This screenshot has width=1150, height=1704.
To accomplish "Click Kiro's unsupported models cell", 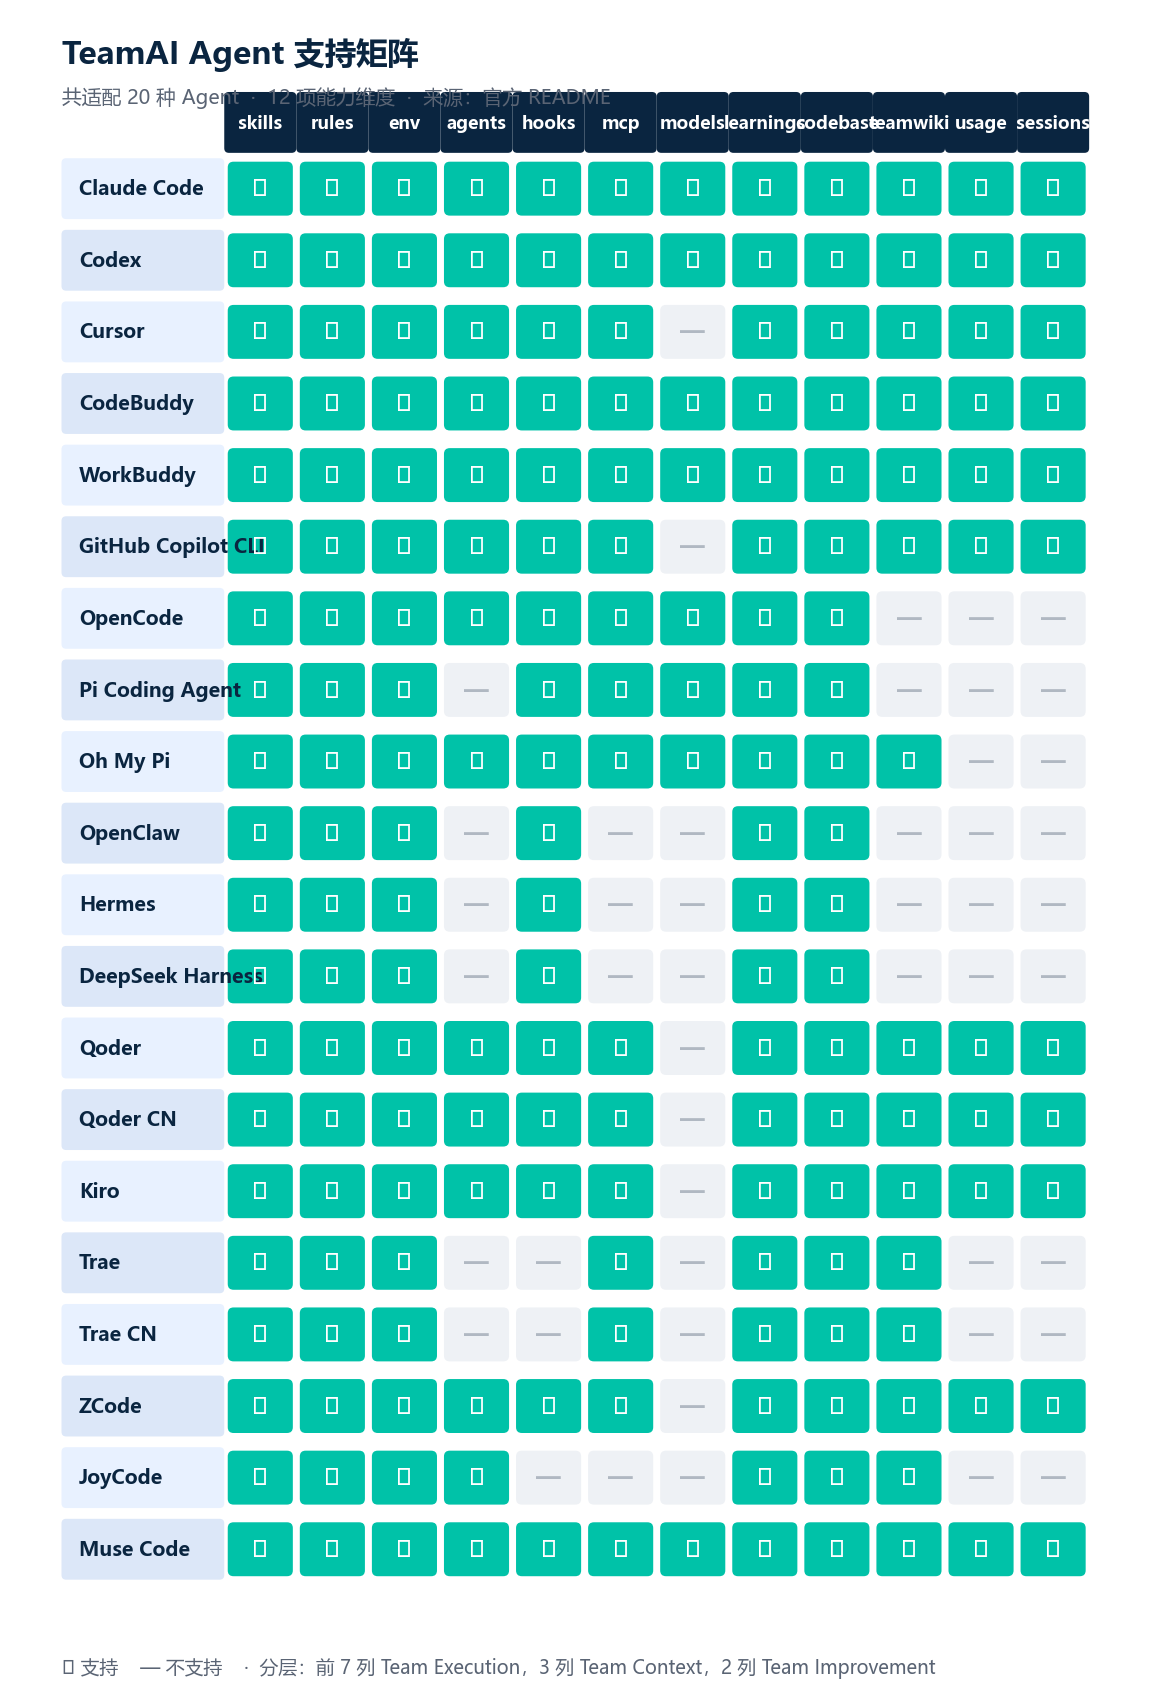I will point(693,1191).
